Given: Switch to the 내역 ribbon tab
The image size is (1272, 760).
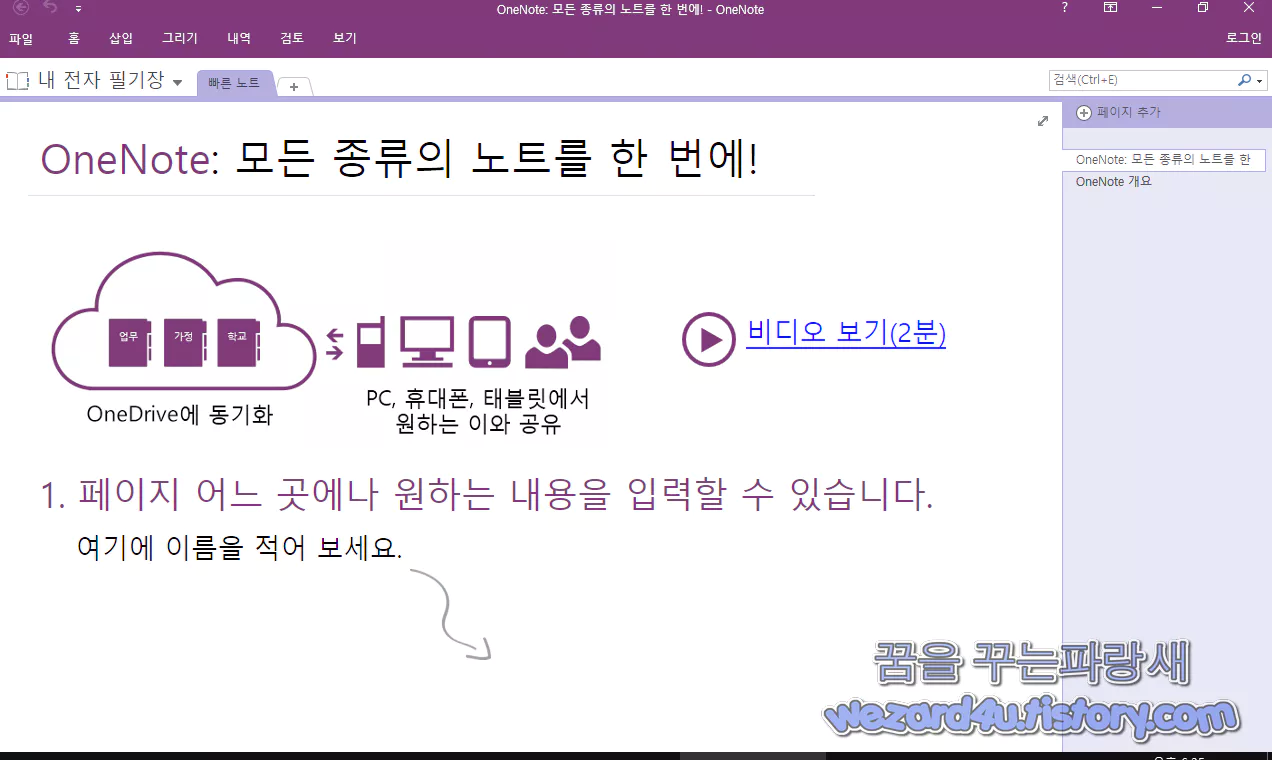Looking at the screenshot, I should pyautogui.click(x=239, y=39).
